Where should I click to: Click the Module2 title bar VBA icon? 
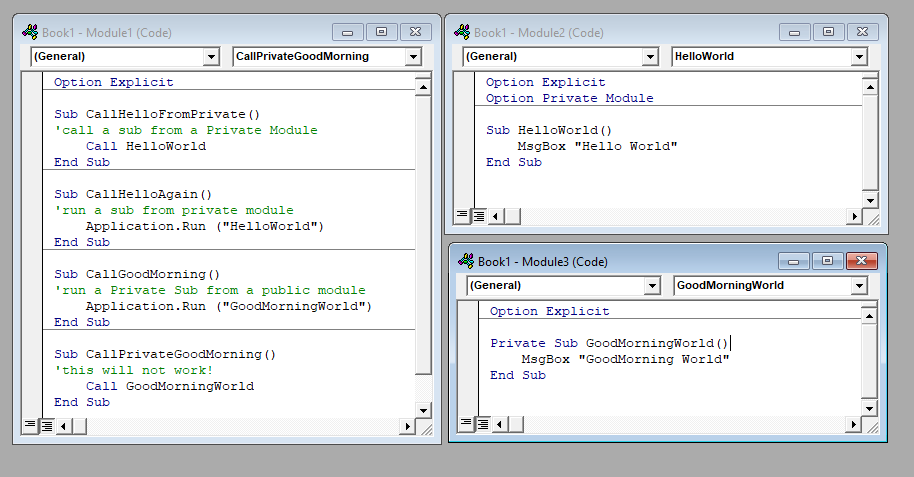[462, 32]
